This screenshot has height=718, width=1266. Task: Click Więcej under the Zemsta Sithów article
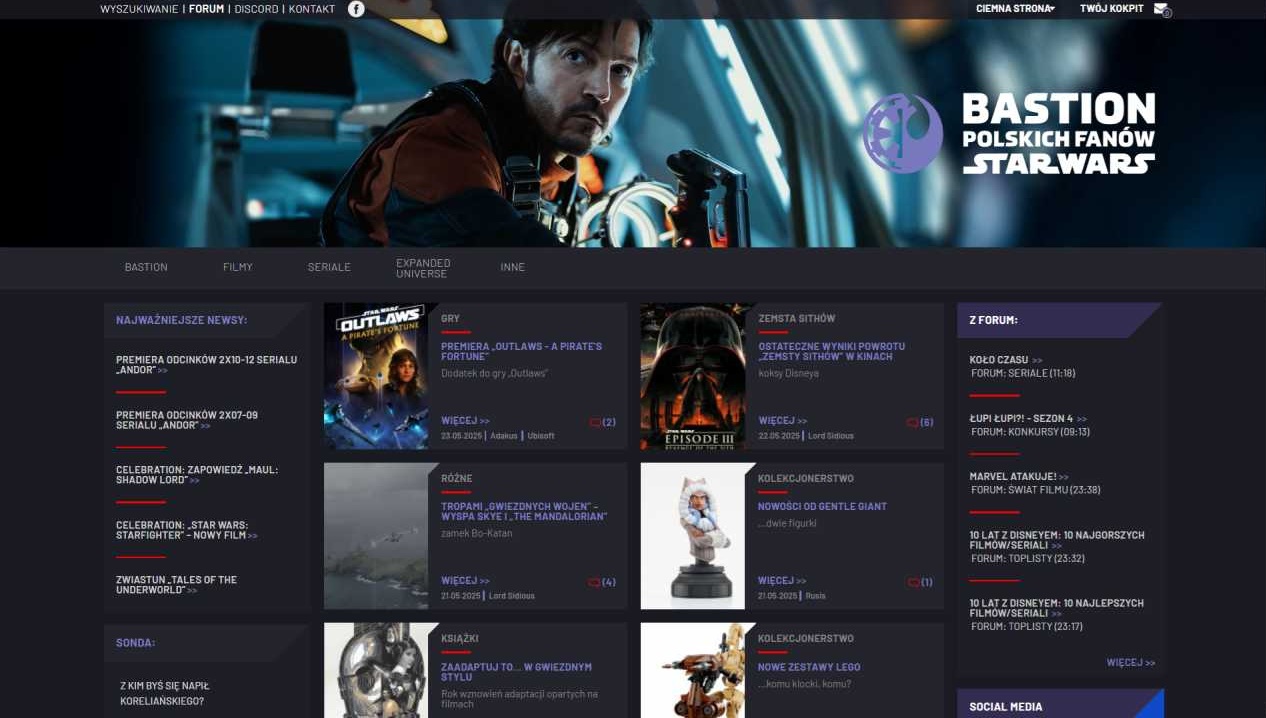click(782, 421)
